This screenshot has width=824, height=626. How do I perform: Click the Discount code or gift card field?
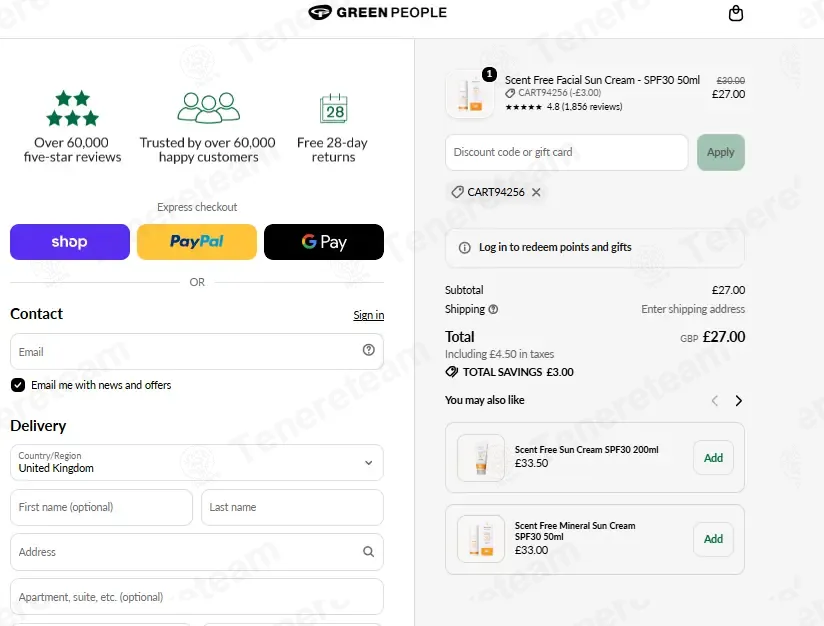coord(566,152)
